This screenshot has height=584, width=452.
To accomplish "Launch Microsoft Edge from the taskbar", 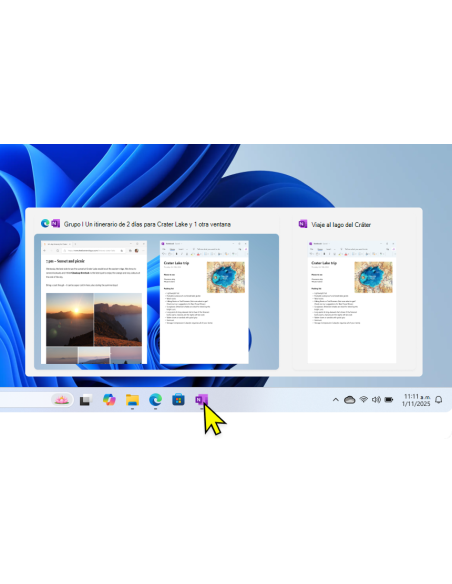I will click(155, 400).
